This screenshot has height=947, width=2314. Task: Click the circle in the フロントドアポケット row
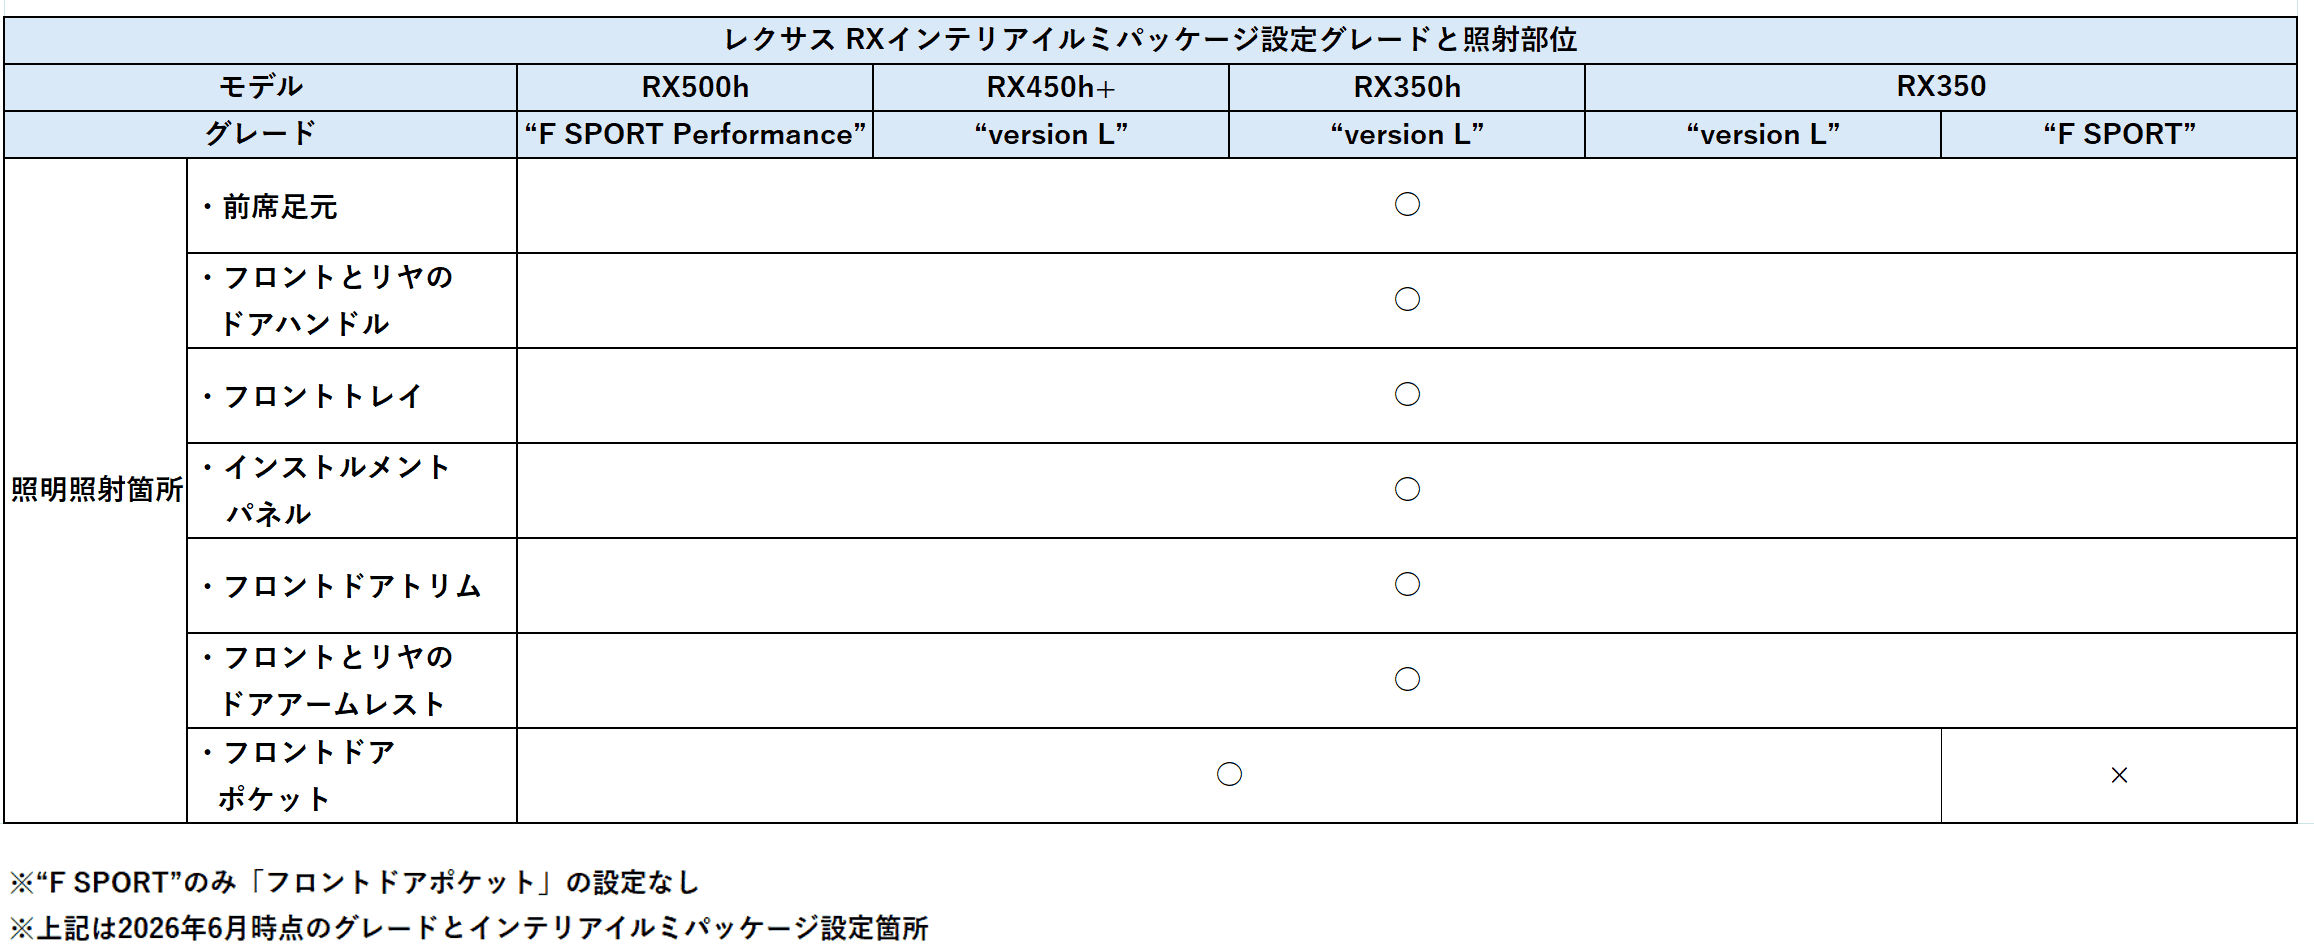[1229, 774]
